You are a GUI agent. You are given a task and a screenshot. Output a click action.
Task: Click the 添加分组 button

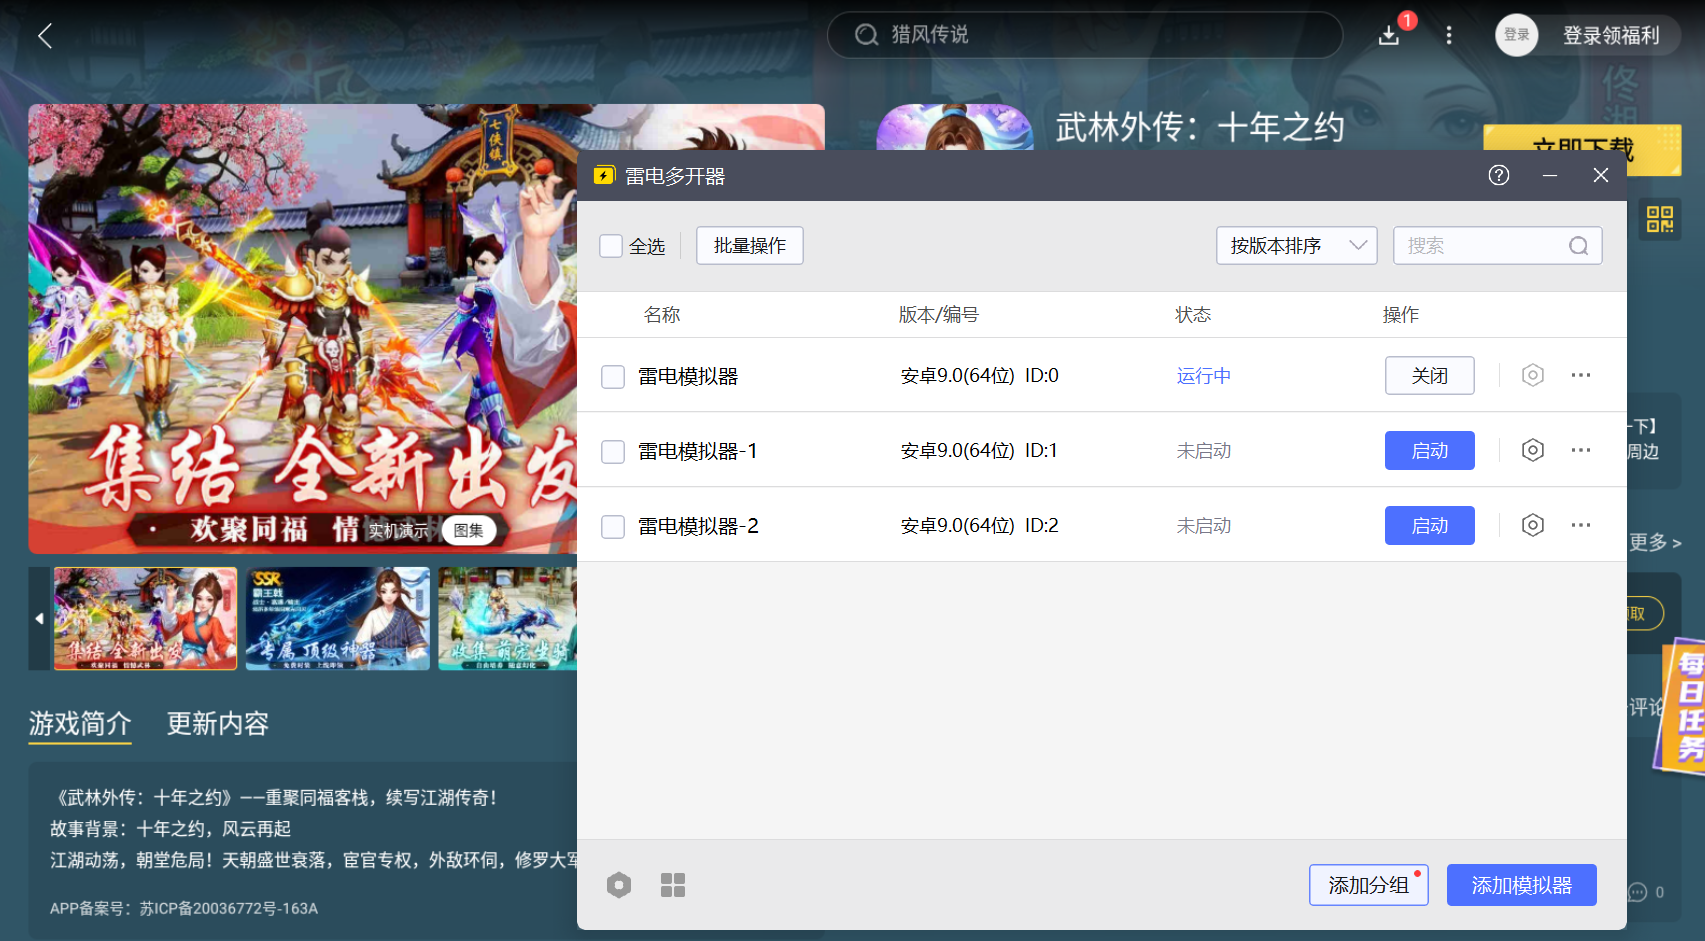[x=1368, y=885]
